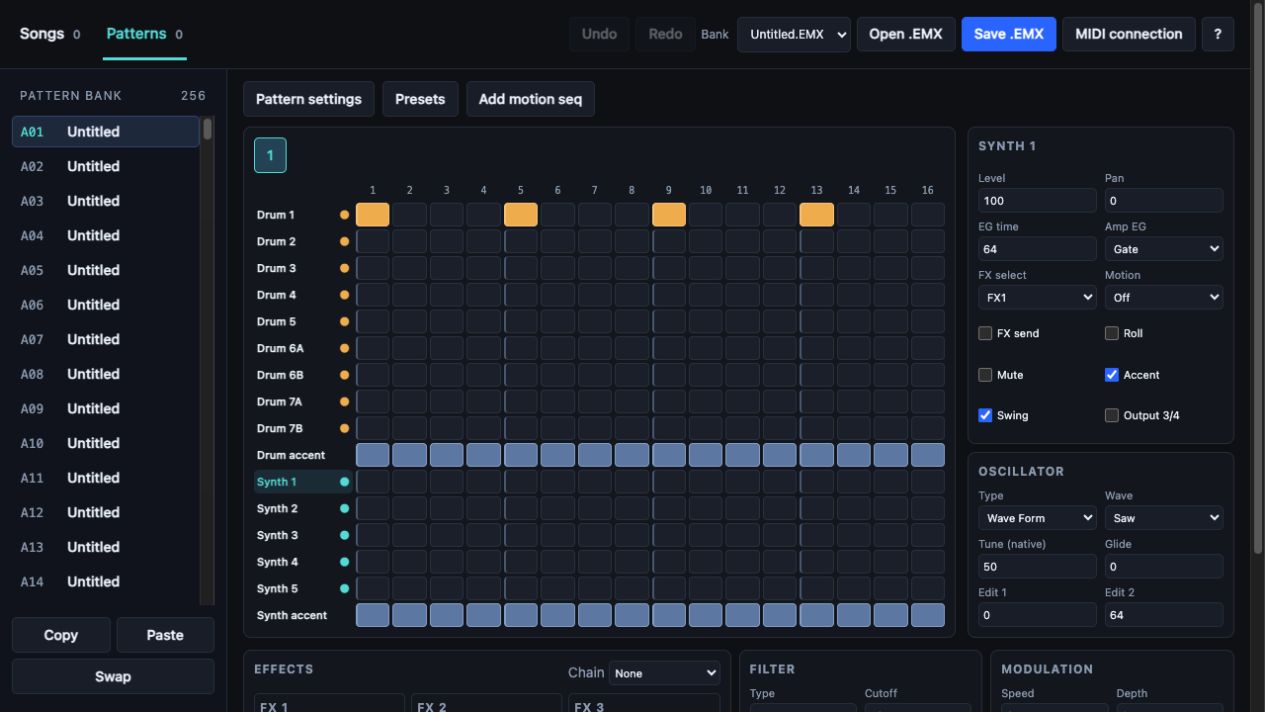Click the Open .EMX button
1265x712 pixels.
pyautogui.click(x=905, y=34)
